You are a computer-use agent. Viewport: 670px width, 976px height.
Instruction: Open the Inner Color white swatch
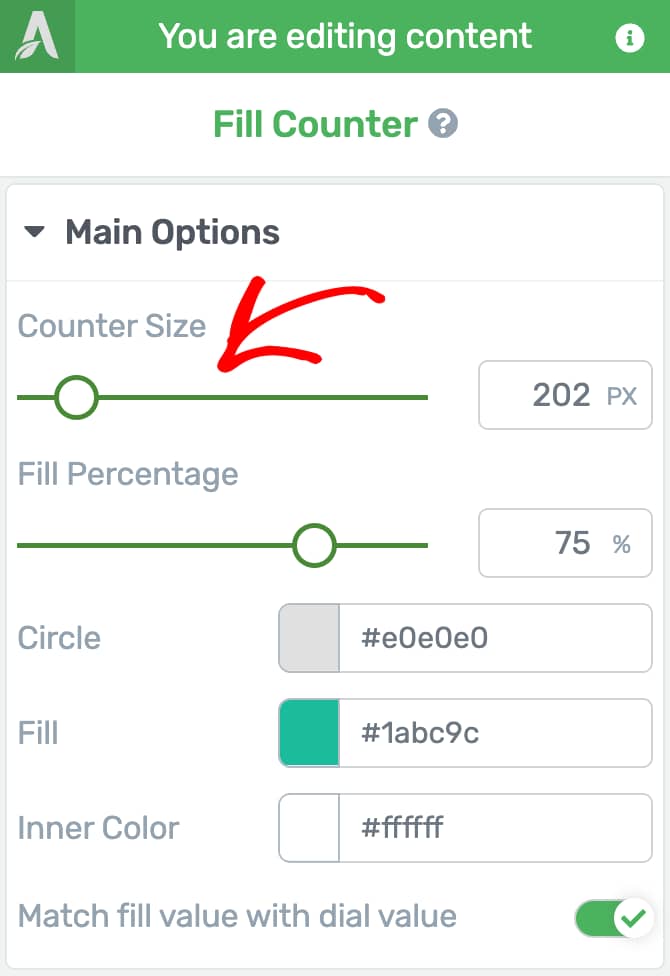click(x=309, y=828)
